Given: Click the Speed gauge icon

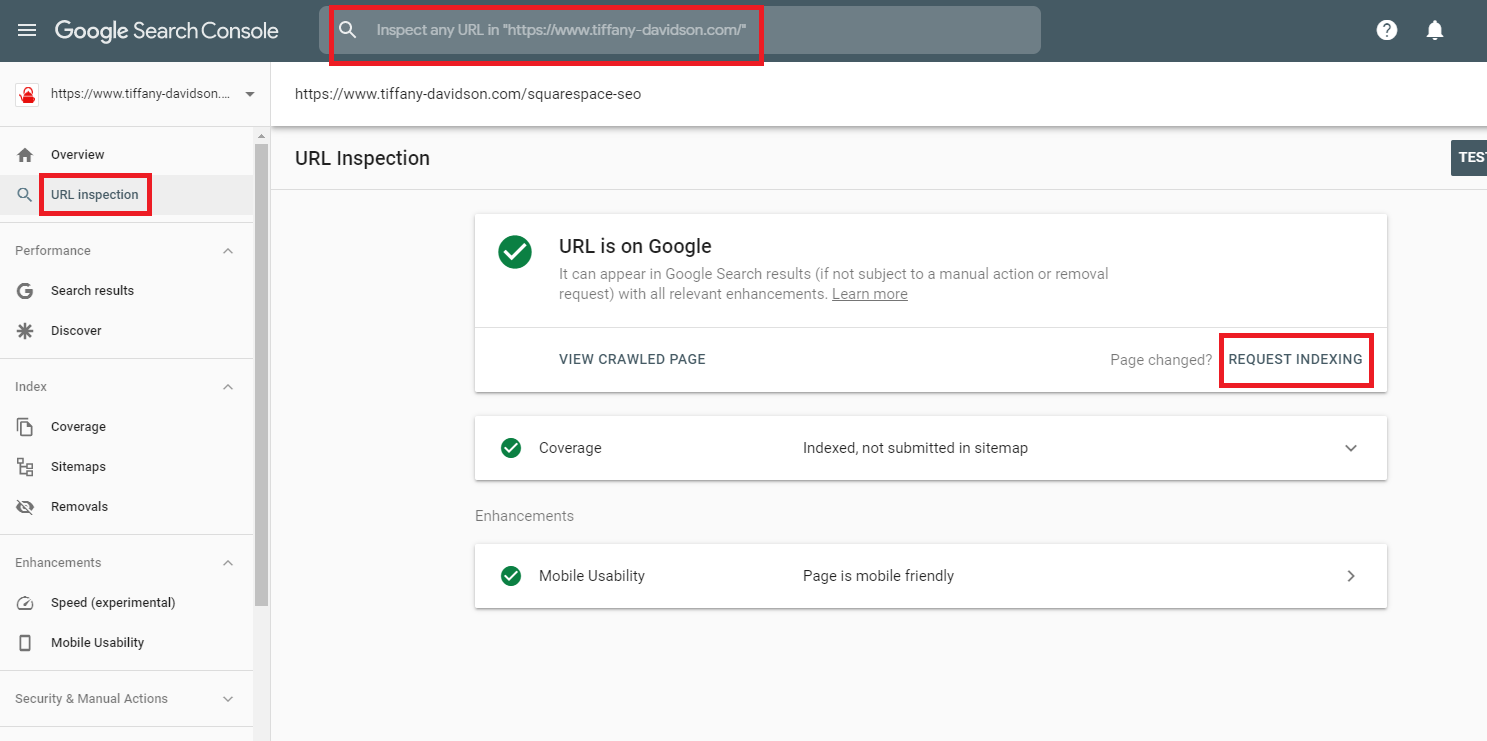Looking at the screenshot, I should (25, 603).
